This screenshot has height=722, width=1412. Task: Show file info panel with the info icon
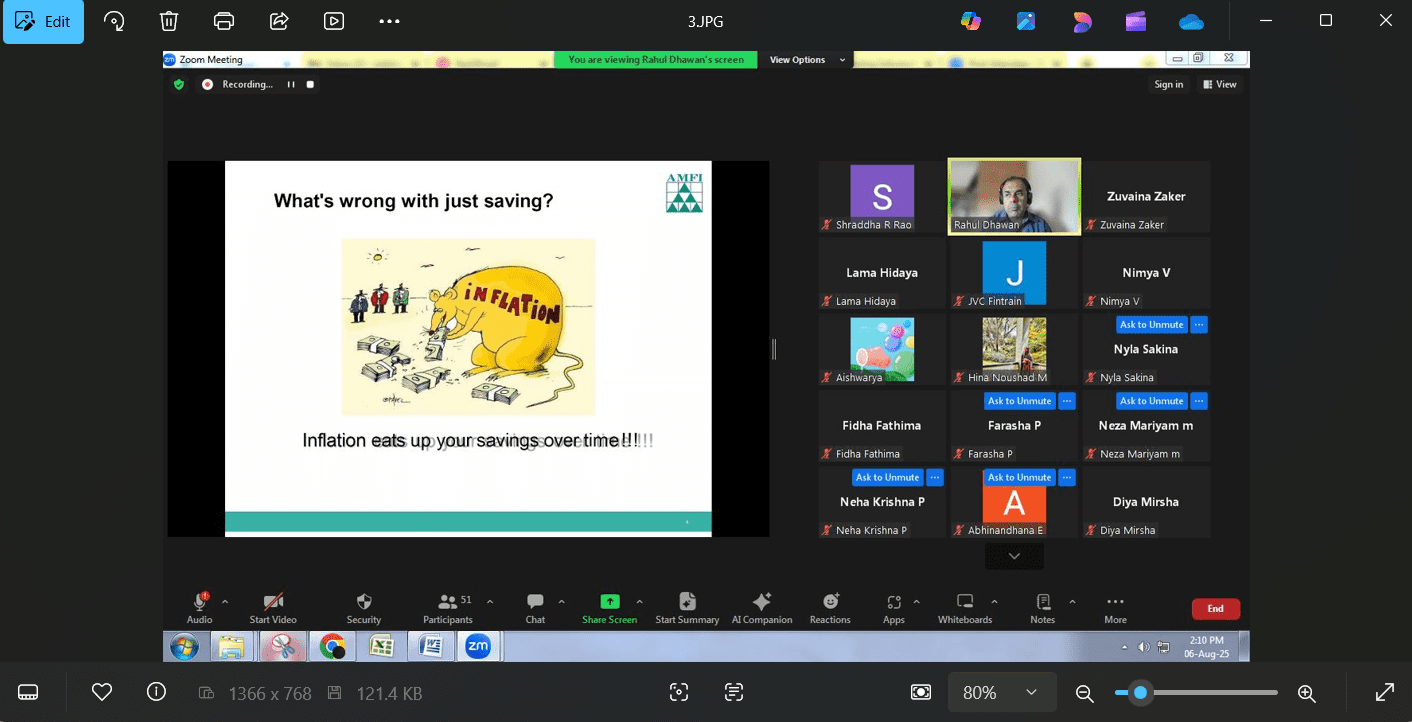pos(156,692)
